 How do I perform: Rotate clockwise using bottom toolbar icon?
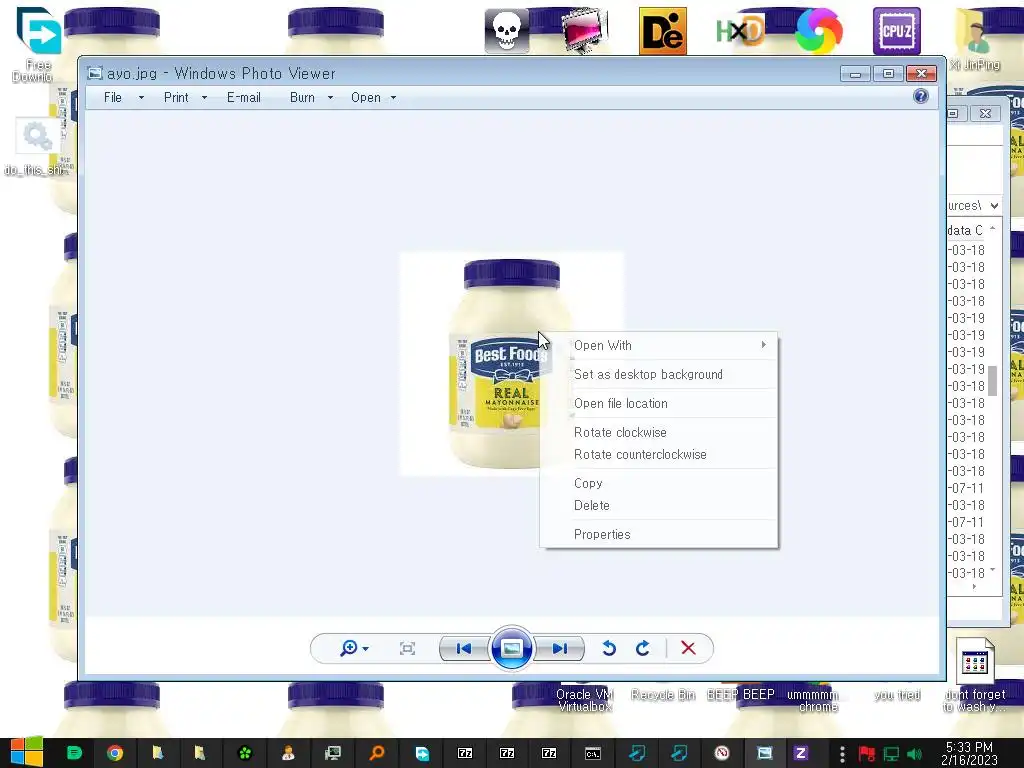[x=643, y=648]
